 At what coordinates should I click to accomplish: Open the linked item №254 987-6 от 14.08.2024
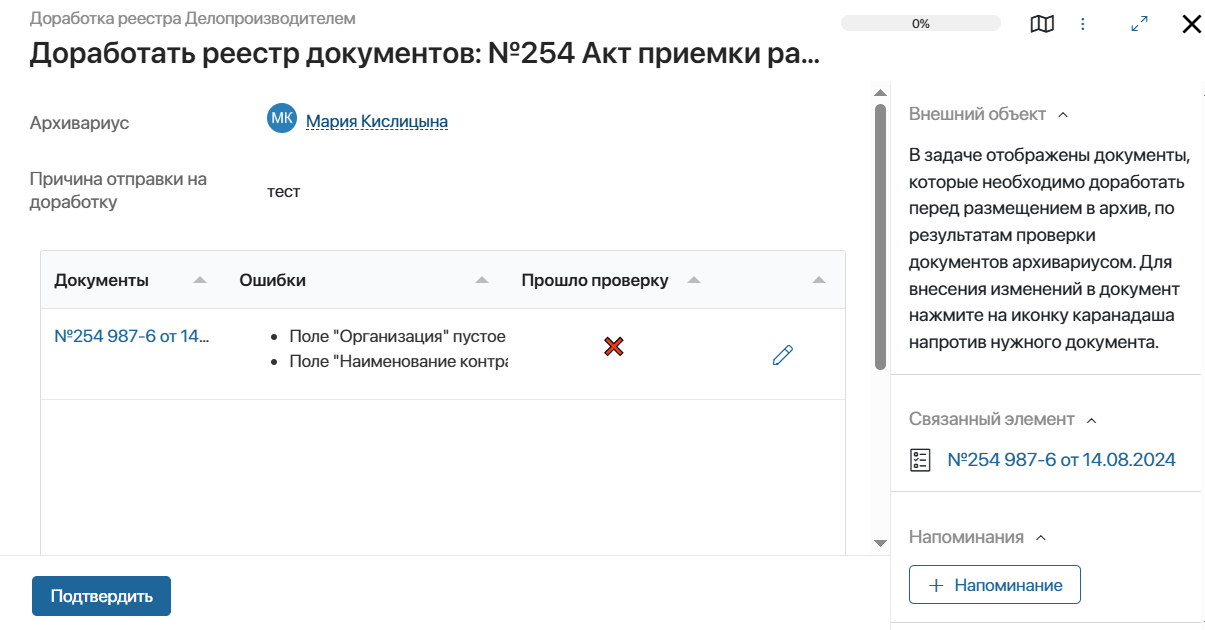coord(1062,460)
